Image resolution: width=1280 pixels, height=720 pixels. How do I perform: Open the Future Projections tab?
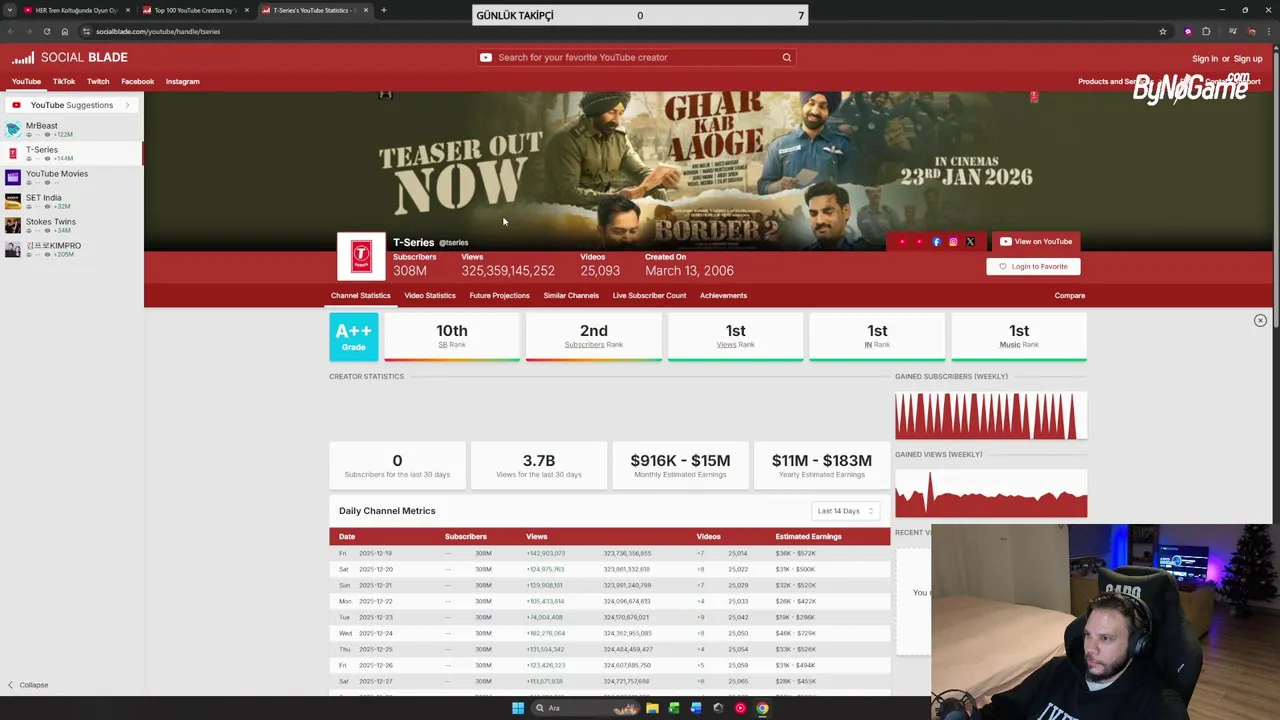point(499,295)
